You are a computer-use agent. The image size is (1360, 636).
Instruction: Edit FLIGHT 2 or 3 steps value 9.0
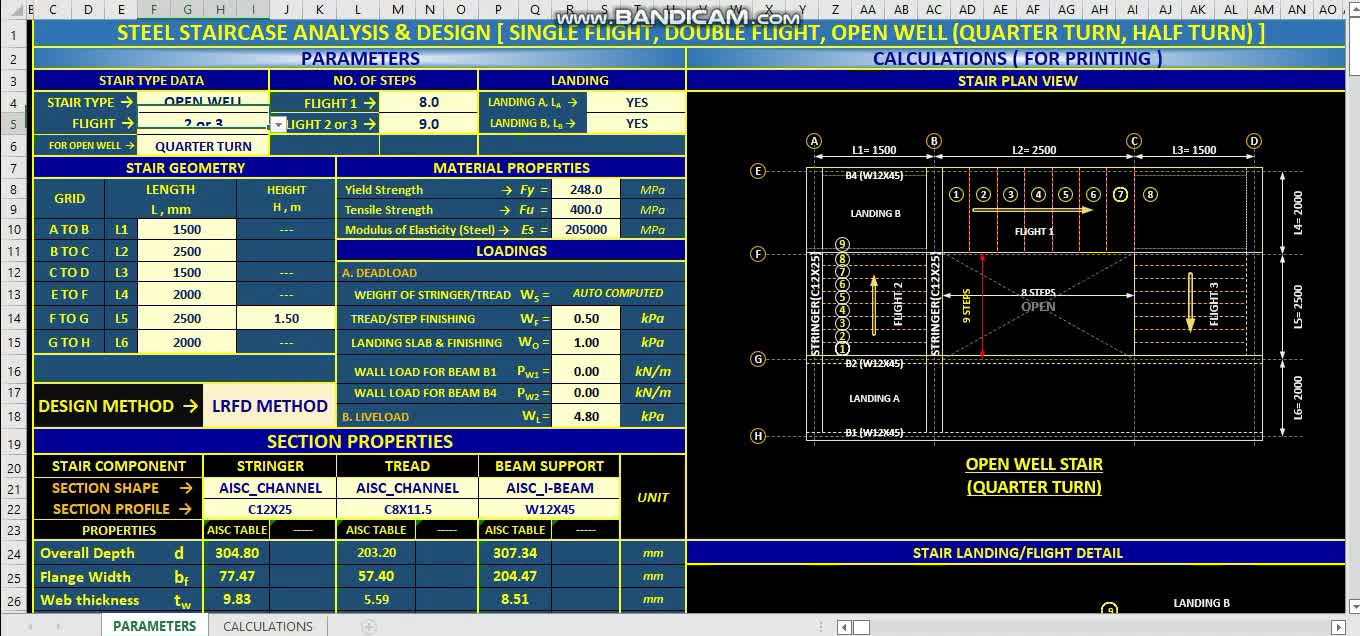(x=429, y=124)
